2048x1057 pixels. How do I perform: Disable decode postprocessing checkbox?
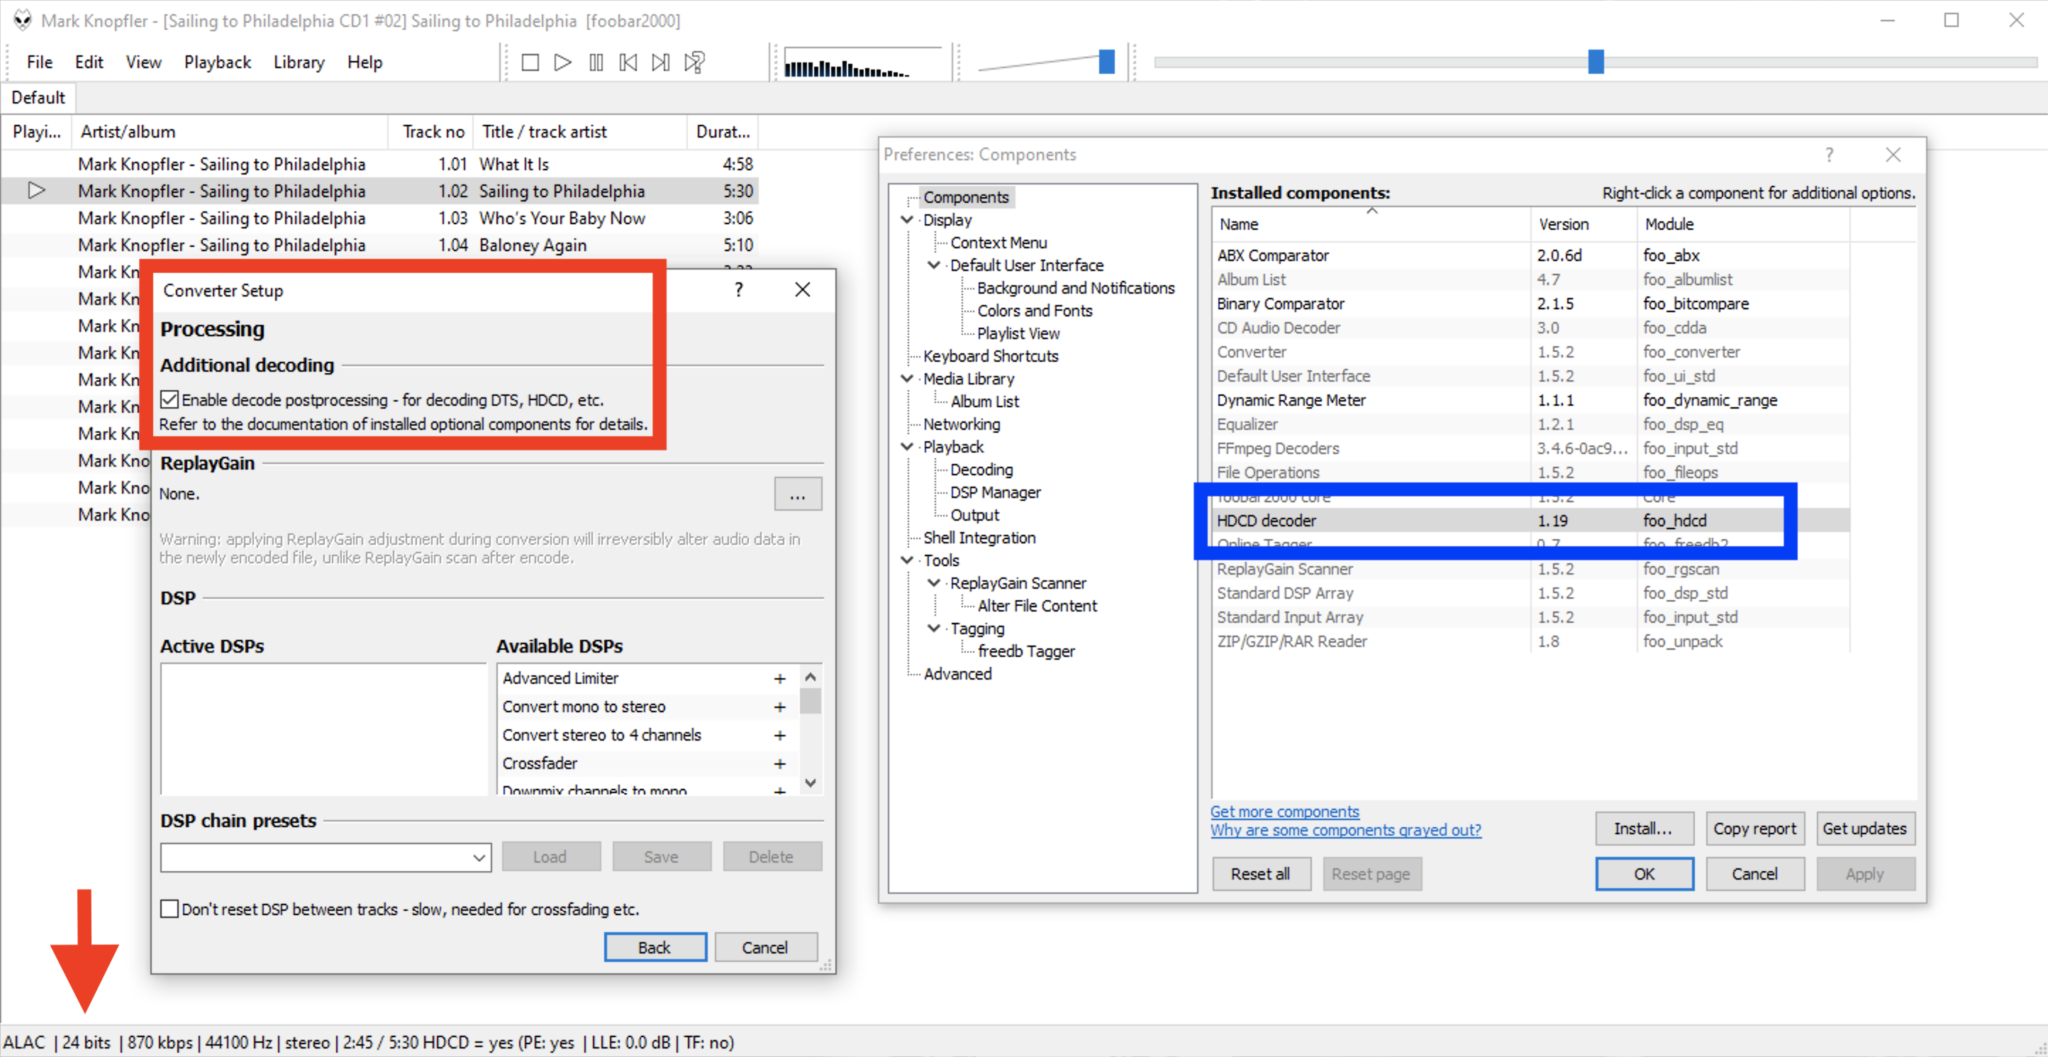(170, 400)
